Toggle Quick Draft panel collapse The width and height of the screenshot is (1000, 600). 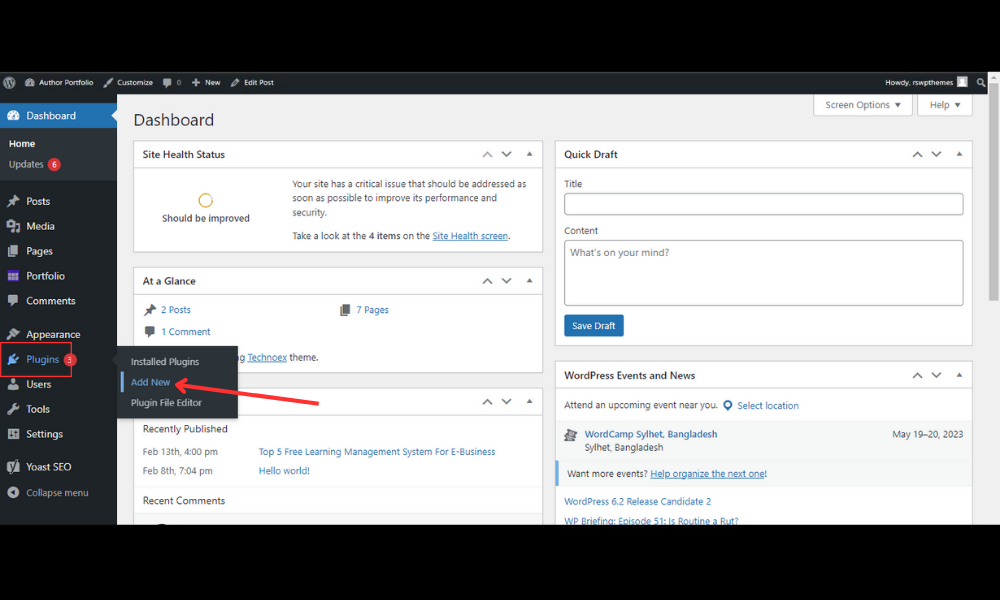(x=959, y=154)
